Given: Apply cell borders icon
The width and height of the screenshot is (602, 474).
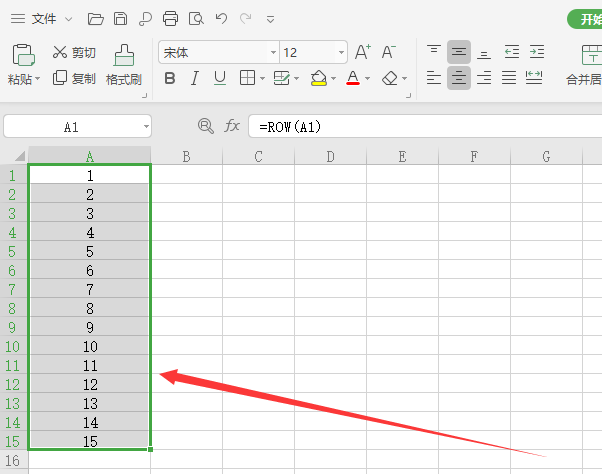Looking at the screenshot, I should tap(247, 78).
